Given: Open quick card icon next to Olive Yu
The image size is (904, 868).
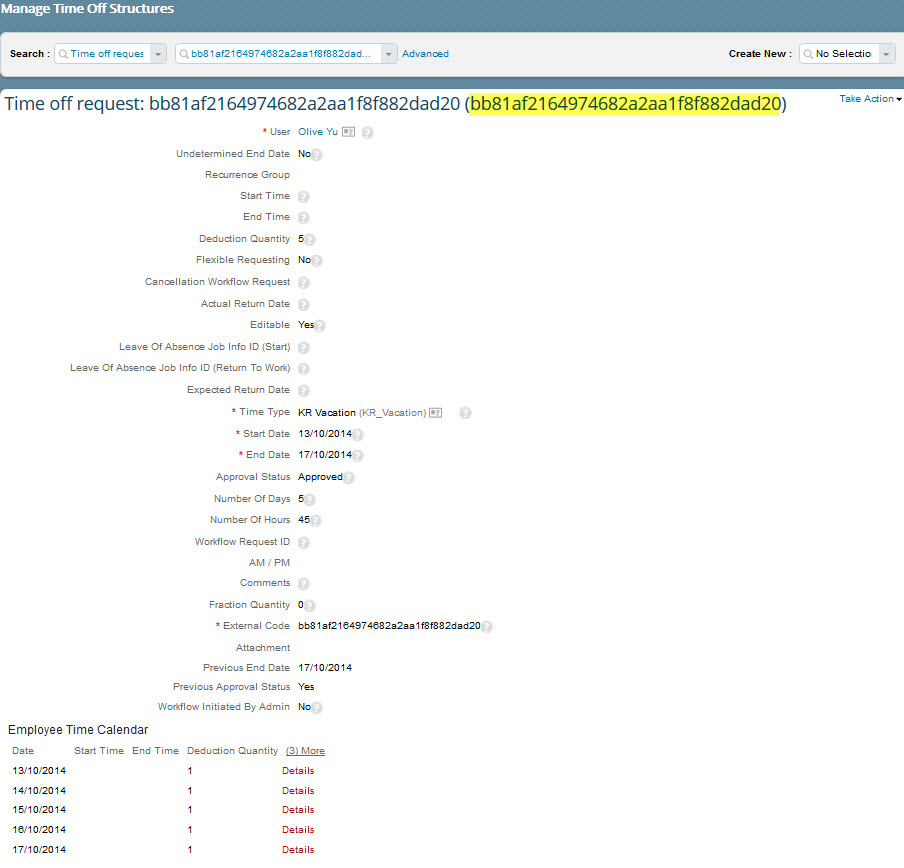Looking at the screenshot, I should [x=348, y=132].
